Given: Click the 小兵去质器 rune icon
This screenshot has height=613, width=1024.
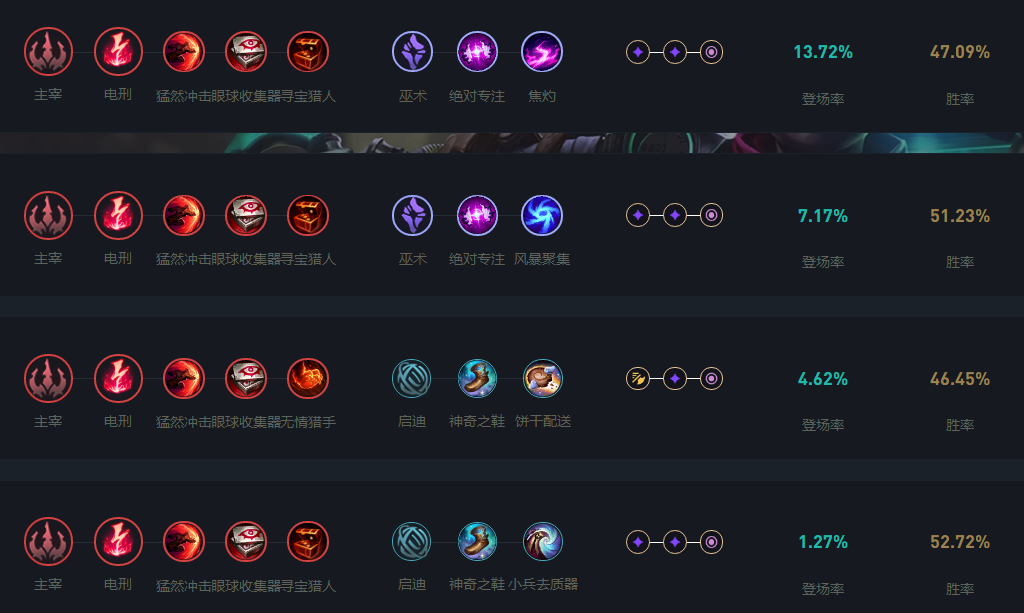Looking at the screenshot, I should (541, 542).
